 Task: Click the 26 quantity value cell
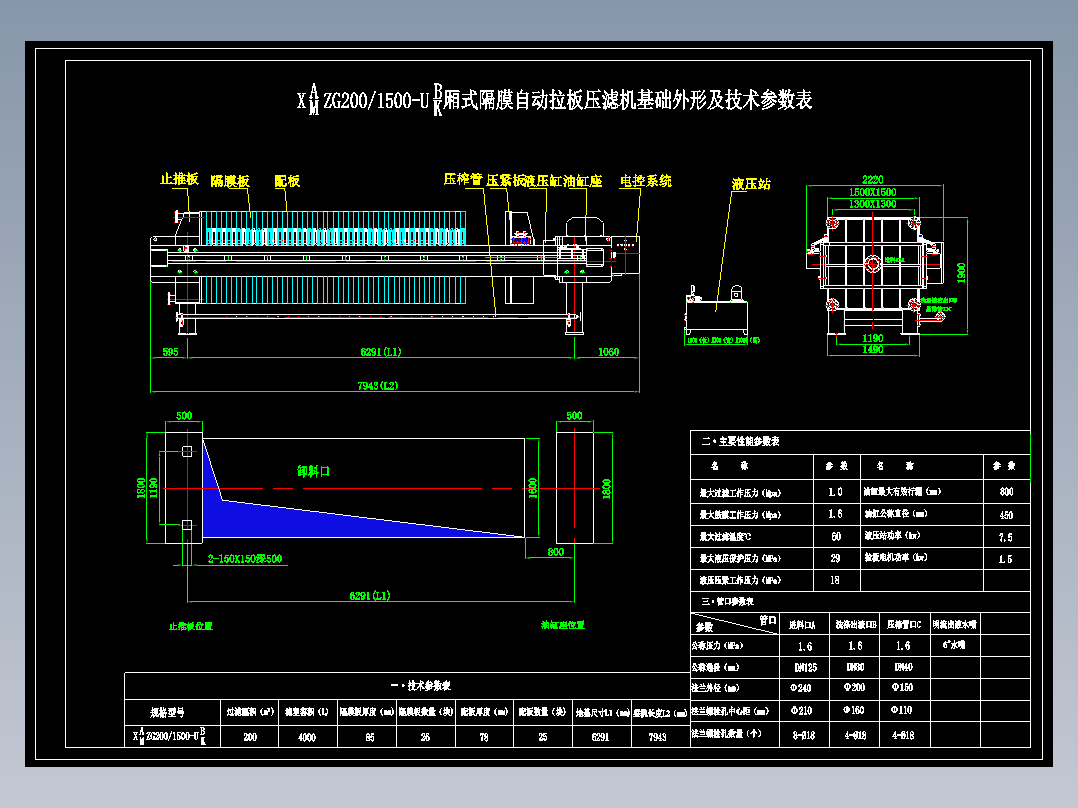point(425,737)
